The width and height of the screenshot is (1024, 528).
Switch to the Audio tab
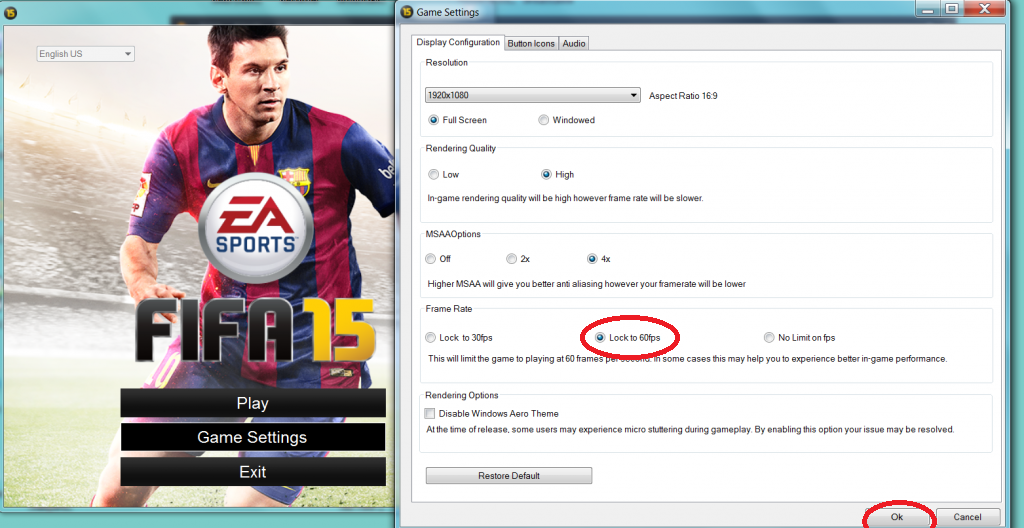click(574, 44)
